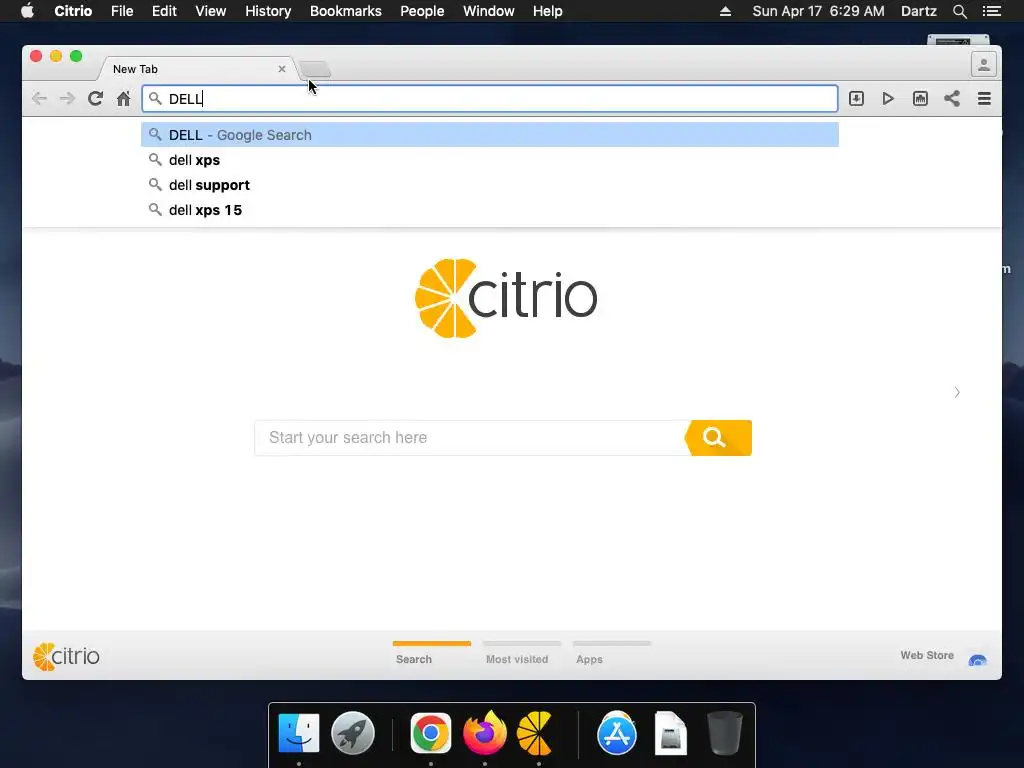Viewport: 1024px width, 768px height.
Task: Select the New Tab tab
Action: [x=196, y=69]
